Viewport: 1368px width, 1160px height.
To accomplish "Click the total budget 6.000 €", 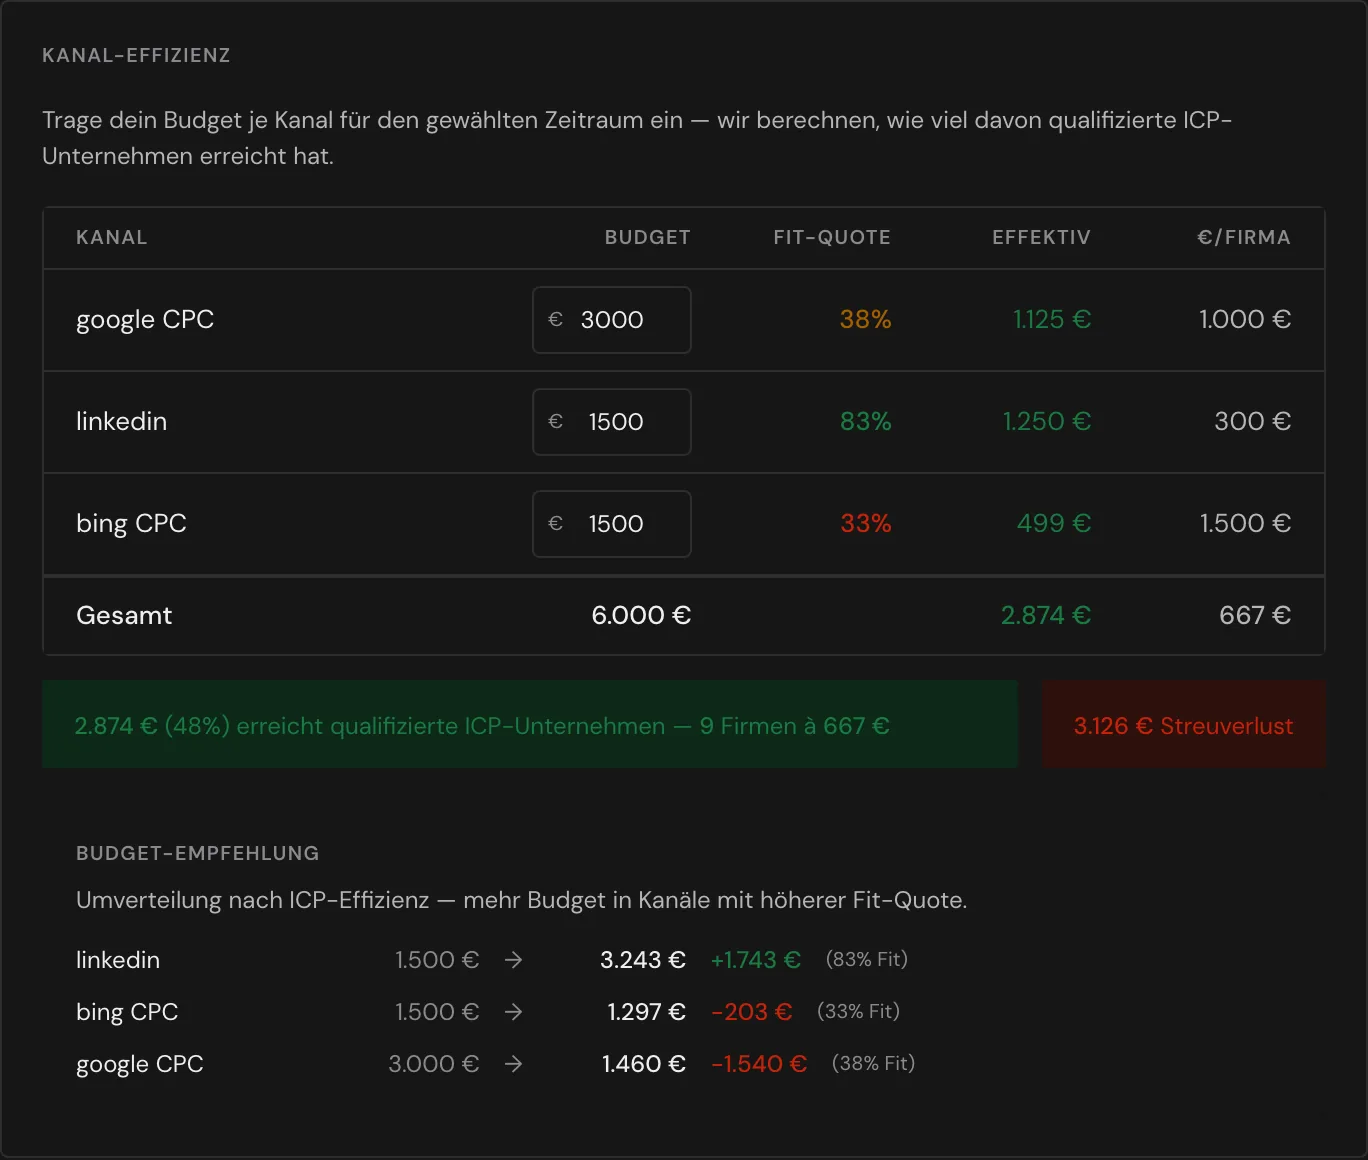I will (641, 616).
